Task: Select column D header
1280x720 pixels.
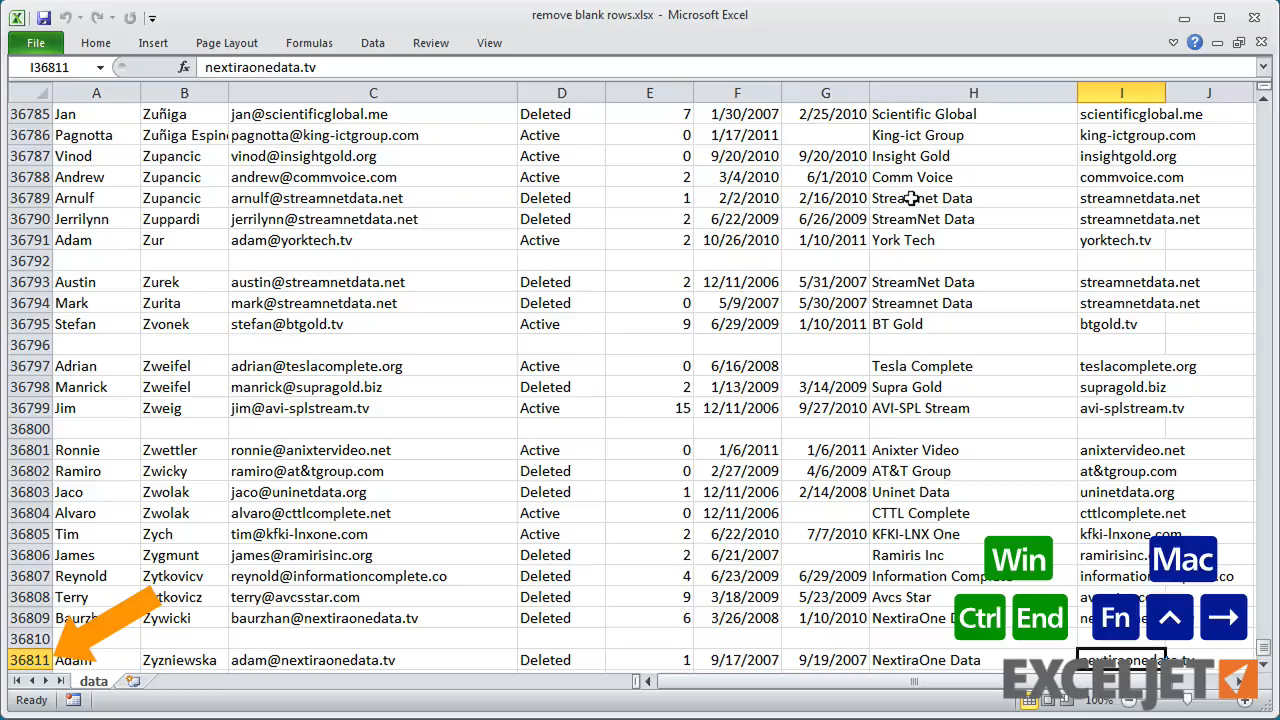Action: pyautogui.click(x=561, y=93)
